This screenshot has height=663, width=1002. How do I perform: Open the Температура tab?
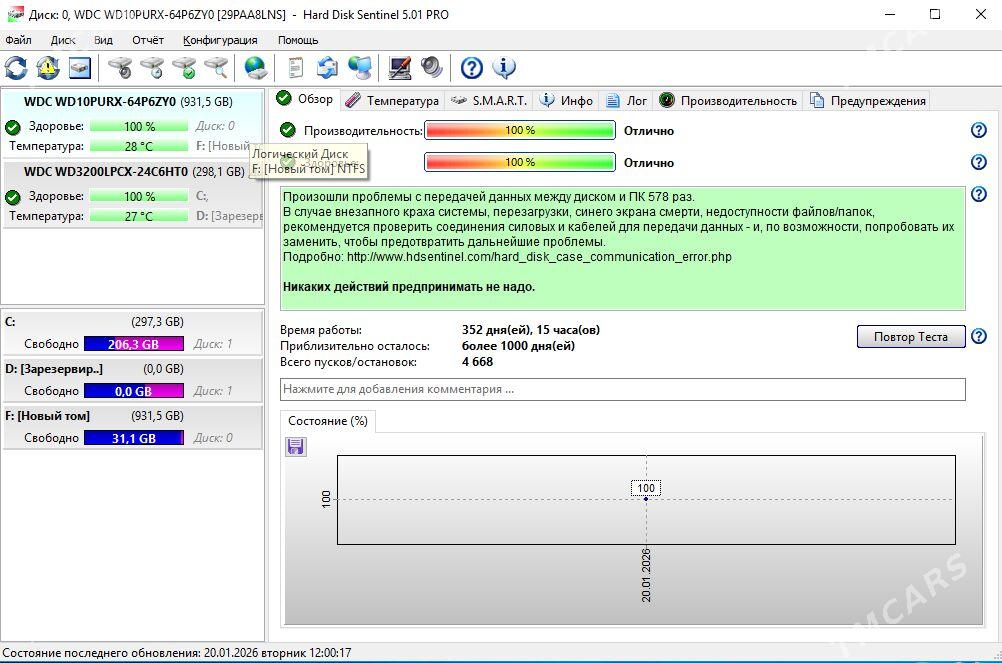click(392, 100)
